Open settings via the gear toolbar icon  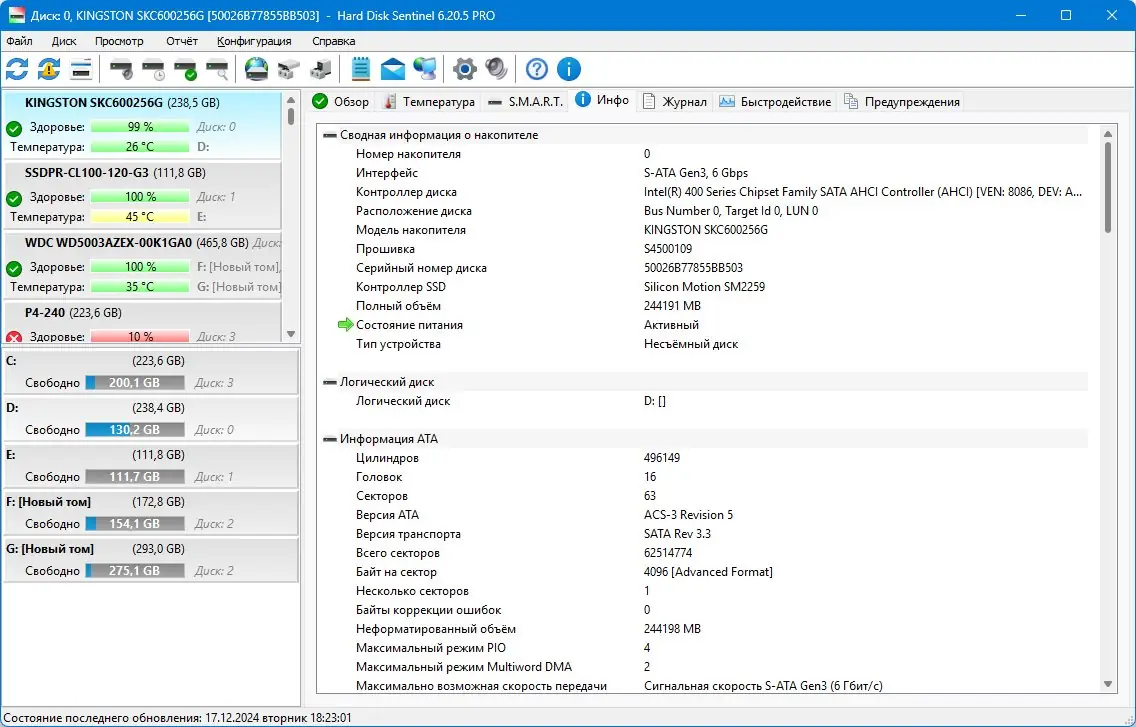tap(464, 70)
